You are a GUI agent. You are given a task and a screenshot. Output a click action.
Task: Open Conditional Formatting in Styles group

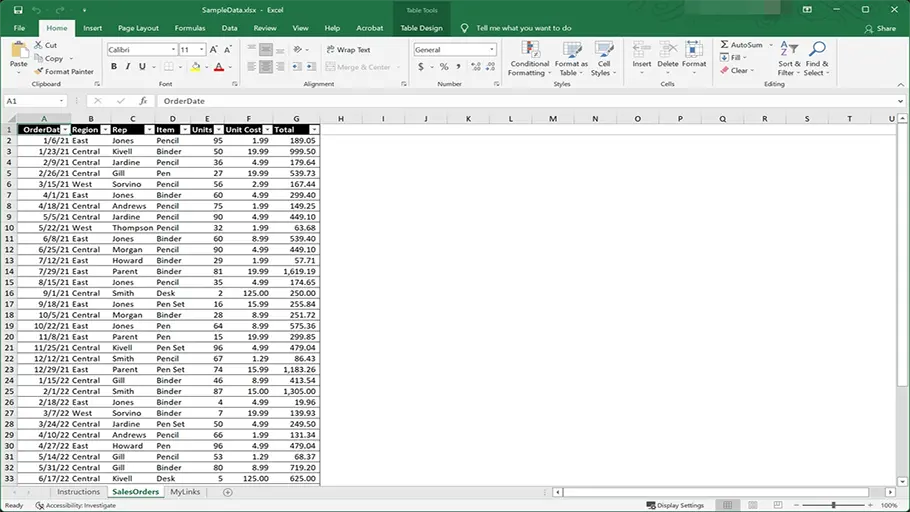pyautogui.click(x=529, y=60)
